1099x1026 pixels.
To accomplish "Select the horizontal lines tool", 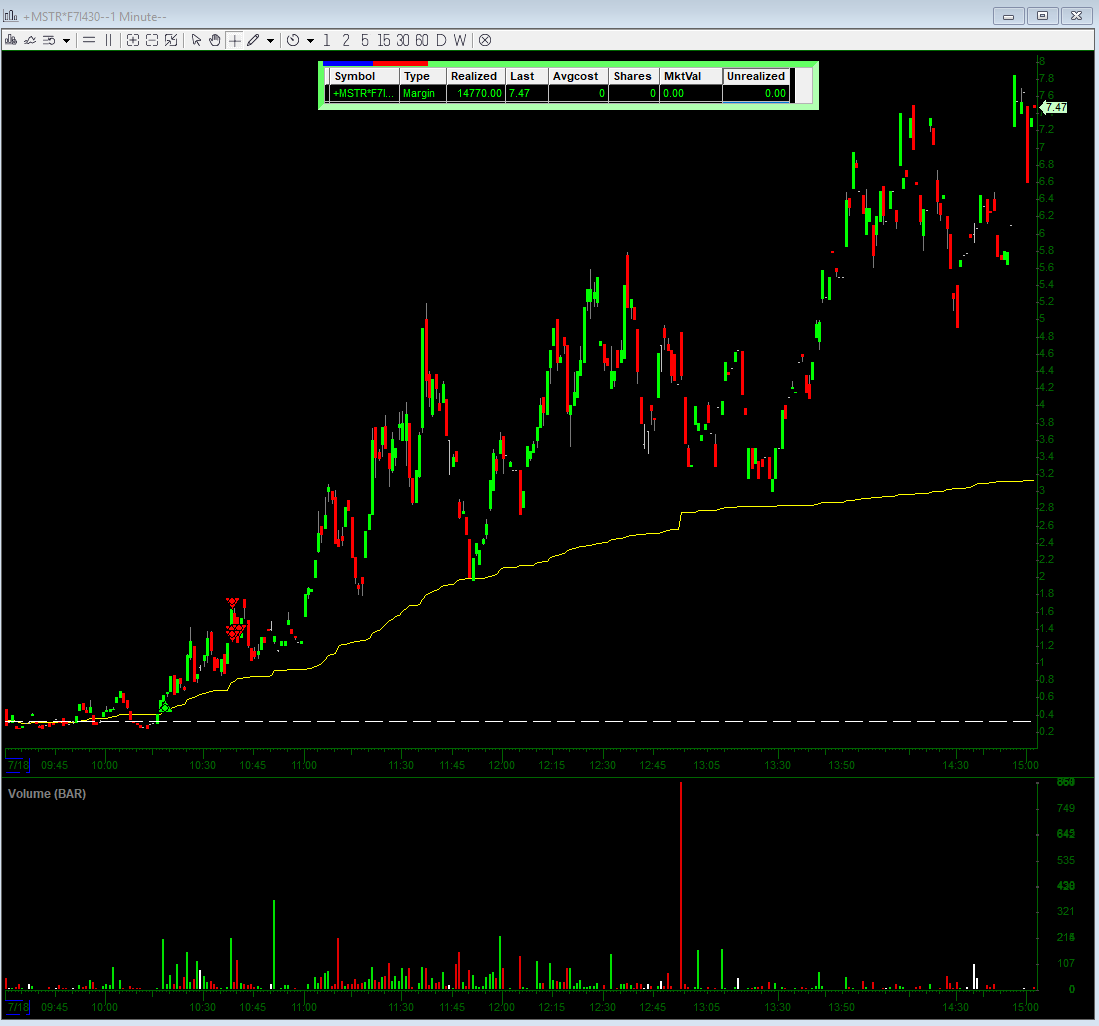I will pos(89,41).
